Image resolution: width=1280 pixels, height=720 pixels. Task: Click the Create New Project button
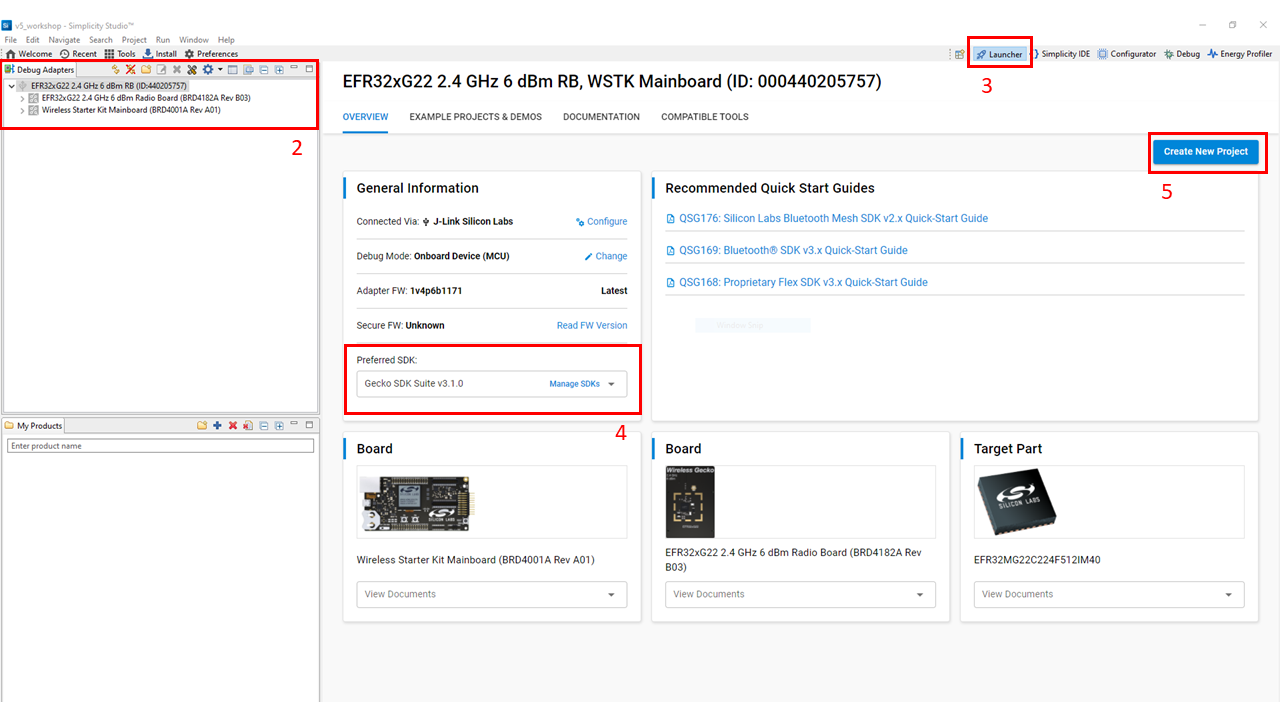[1205, 152]
